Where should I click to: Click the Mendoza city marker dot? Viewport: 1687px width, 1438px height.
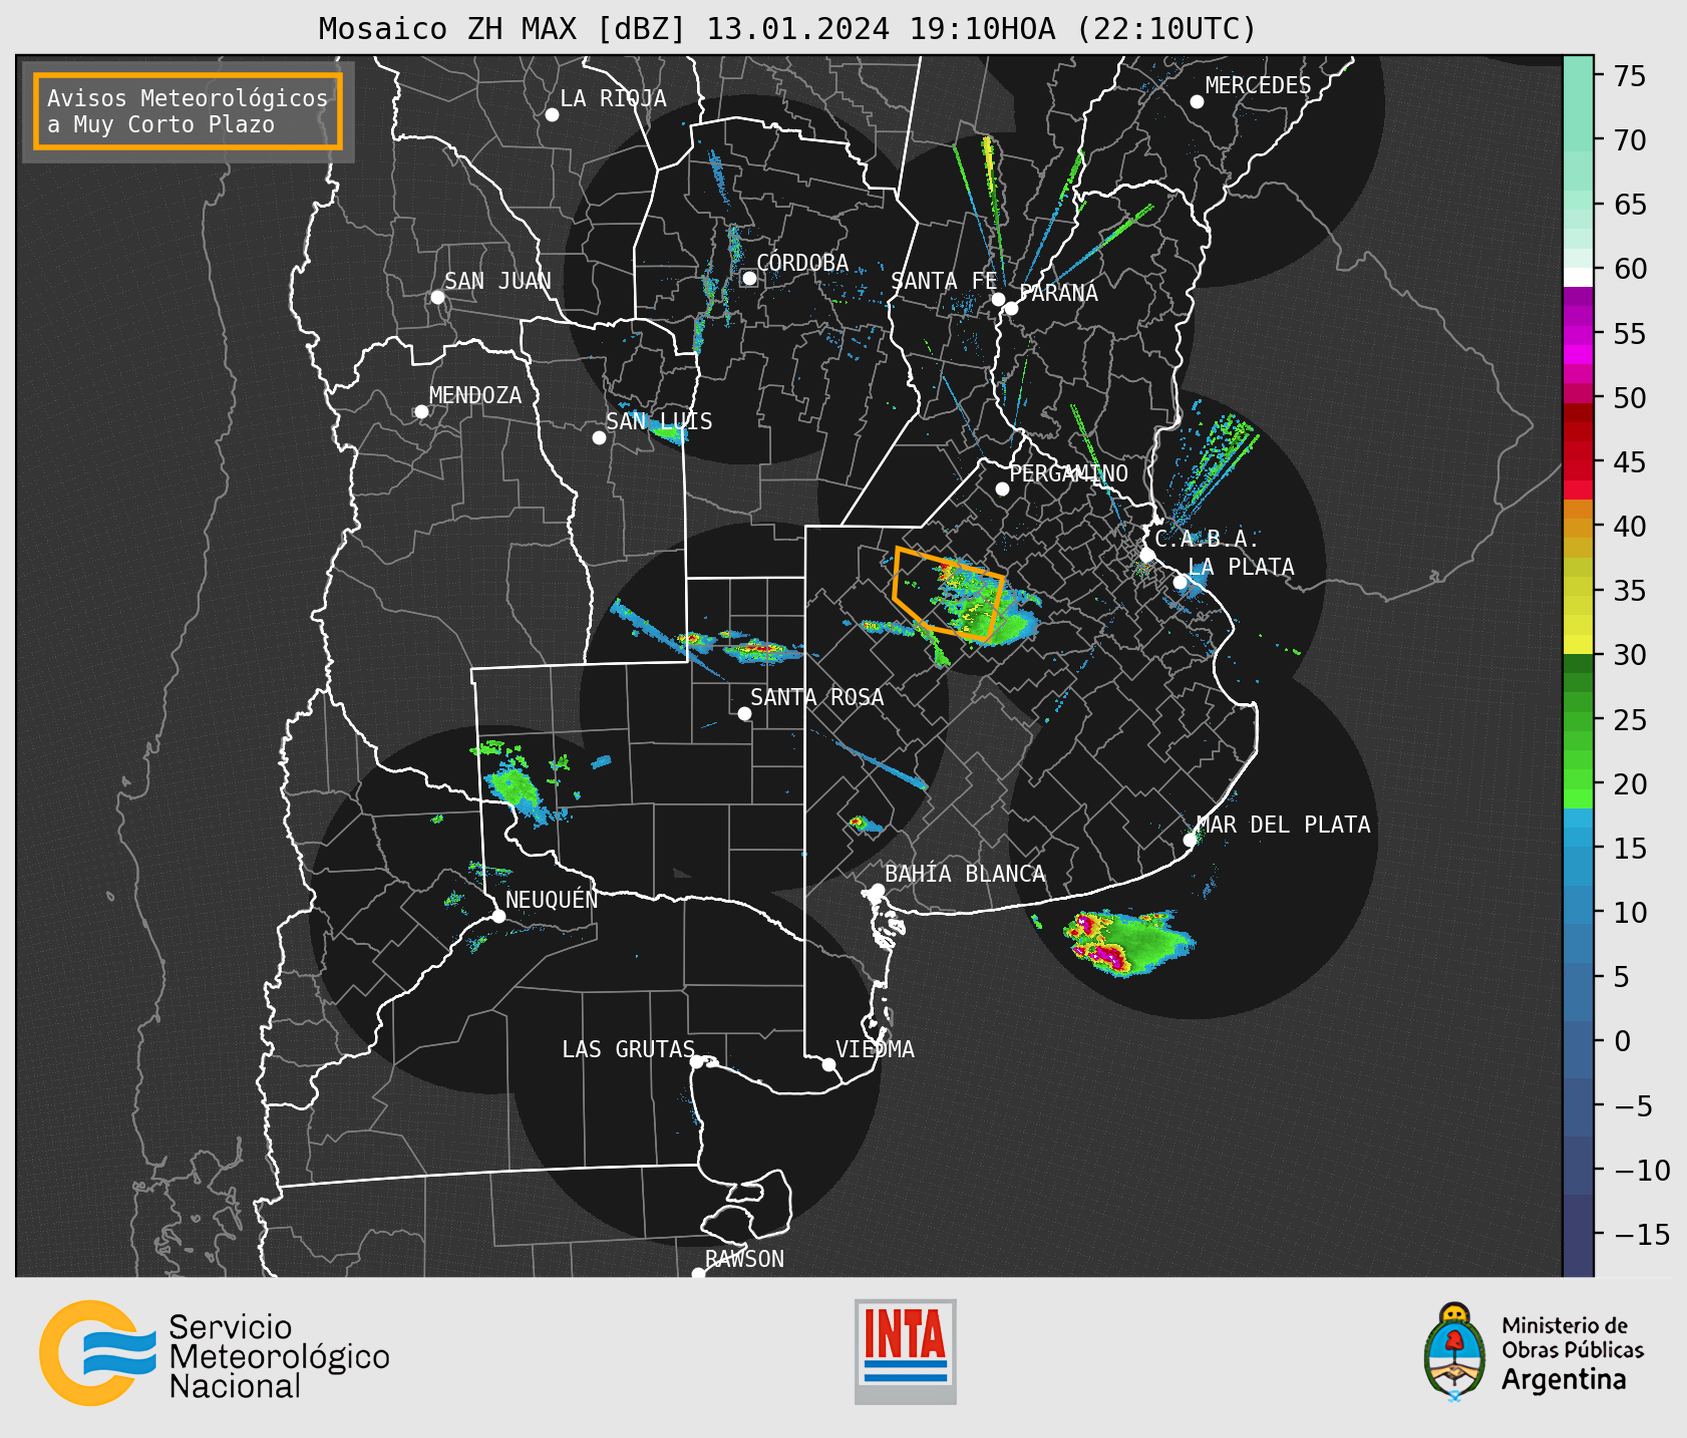click(421, 412)
